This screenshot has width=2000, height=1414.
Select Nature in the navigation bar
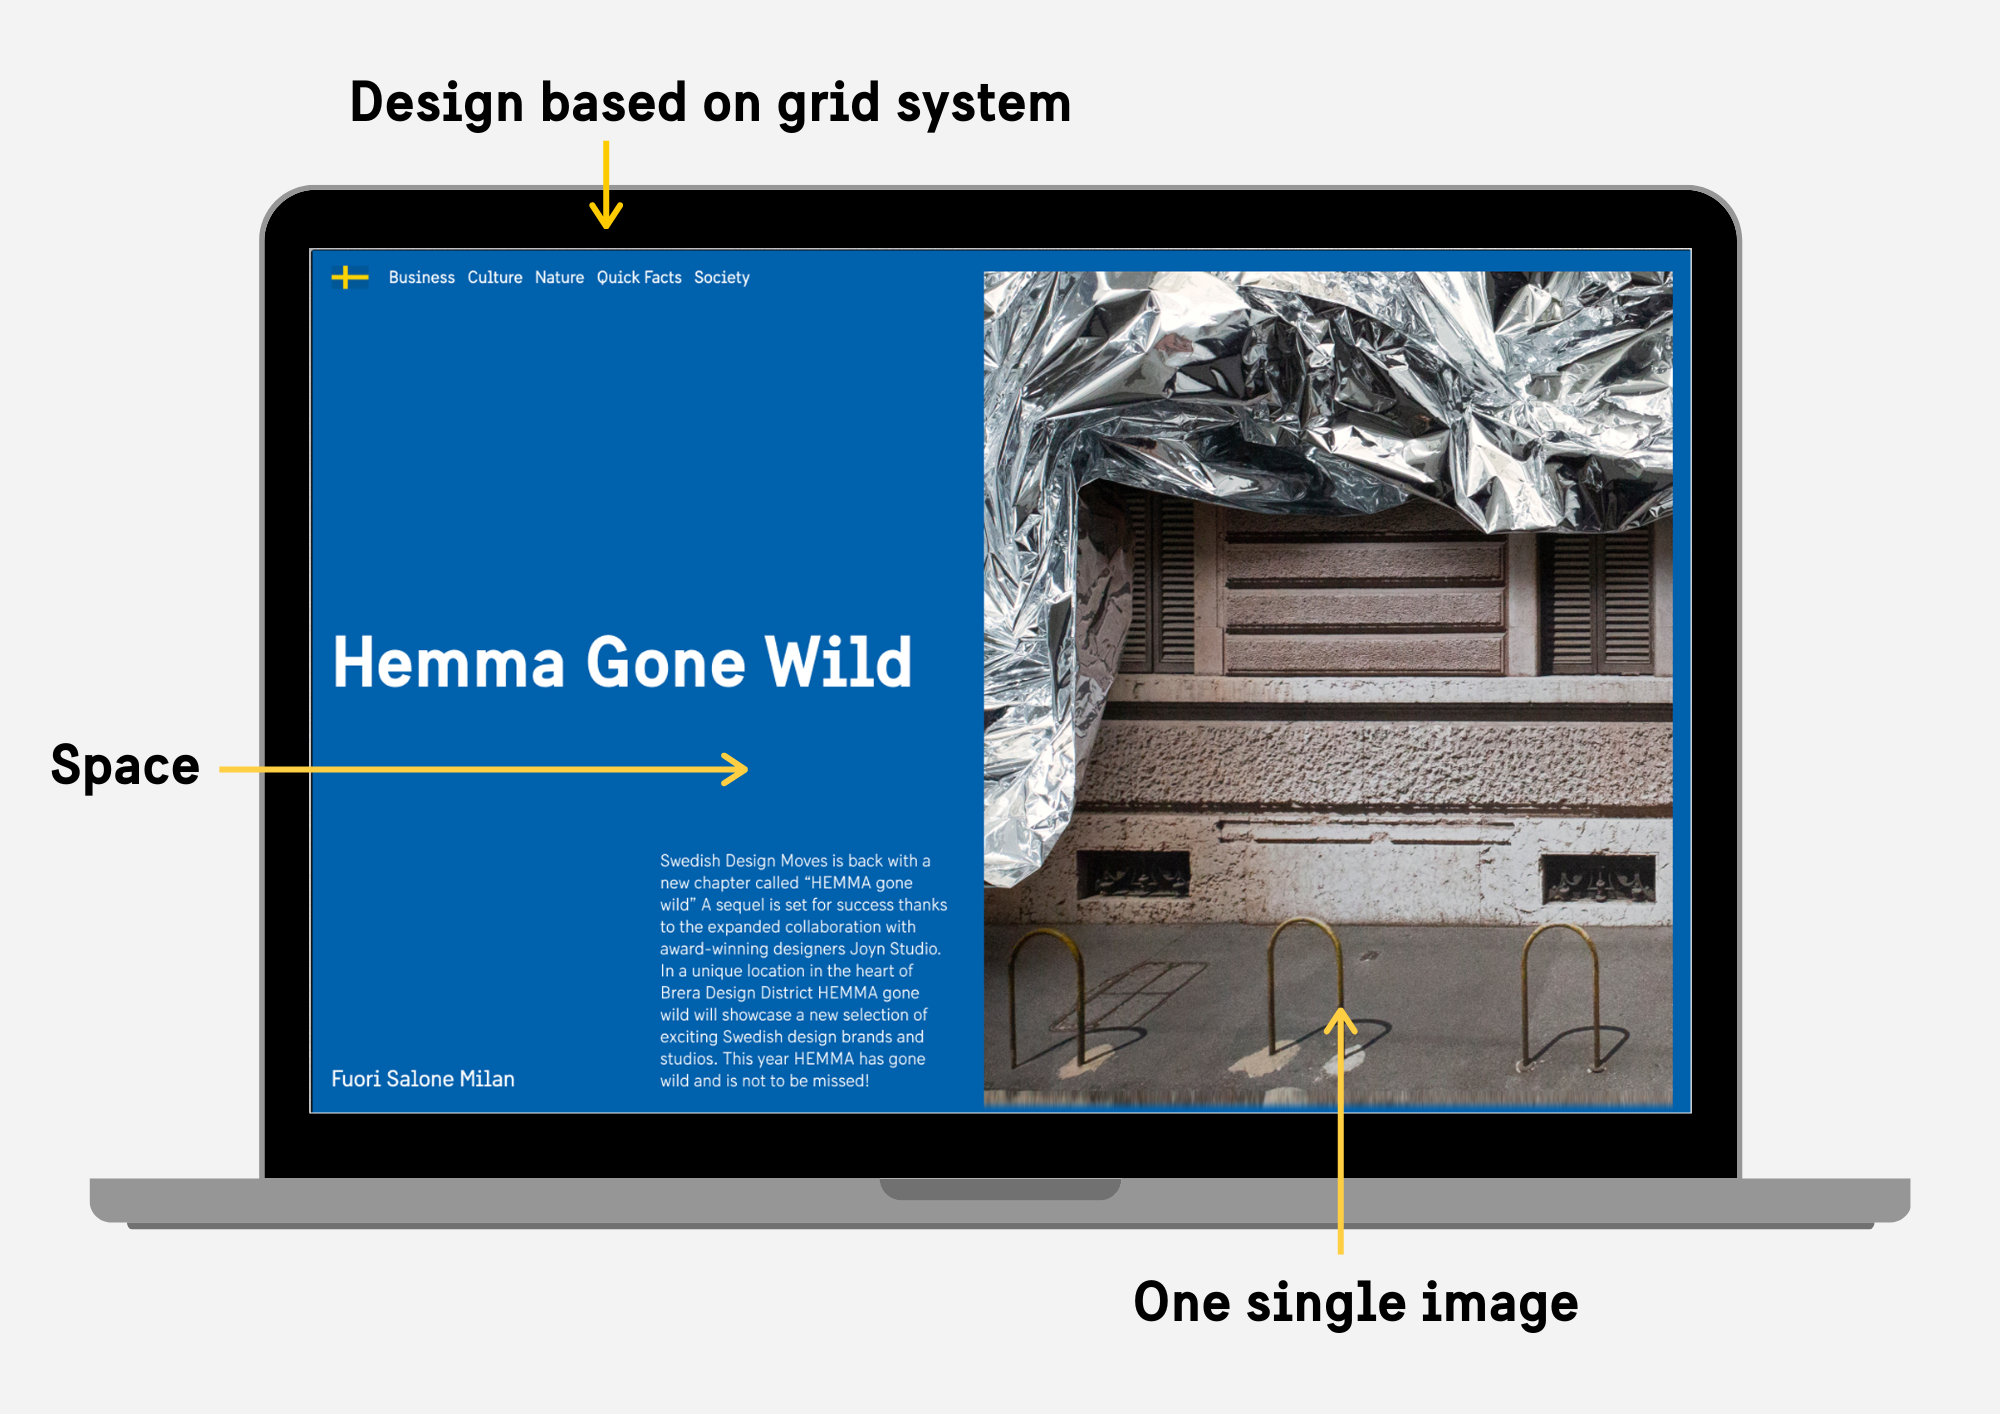559,277
